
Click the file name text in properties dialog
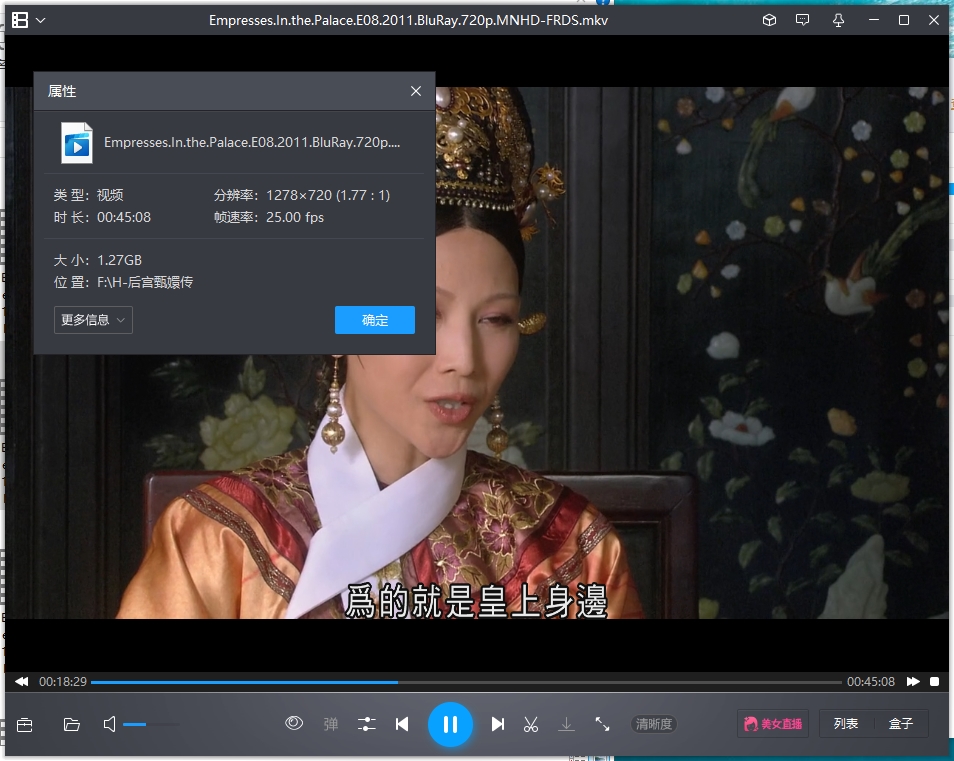252,142
